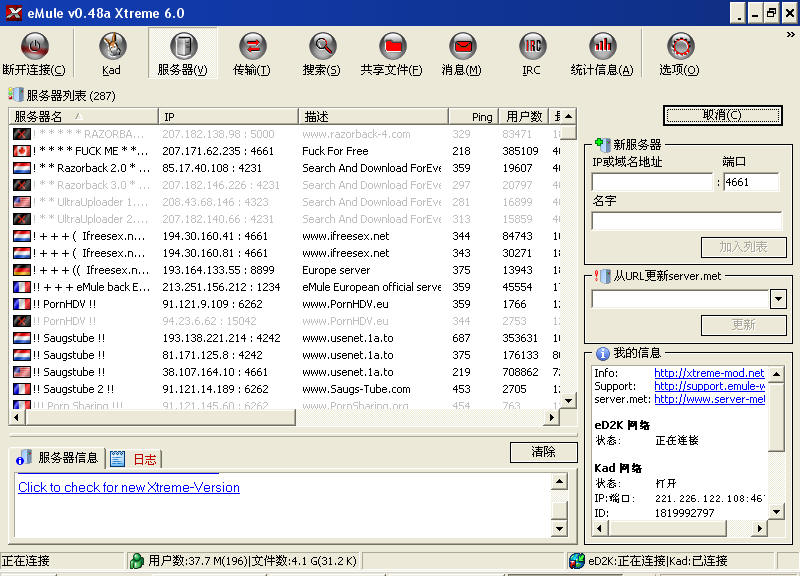Viewport: 800px width, 576px height.
Task: Click My Info panel scroll up arrow
Action: [776, 374]
